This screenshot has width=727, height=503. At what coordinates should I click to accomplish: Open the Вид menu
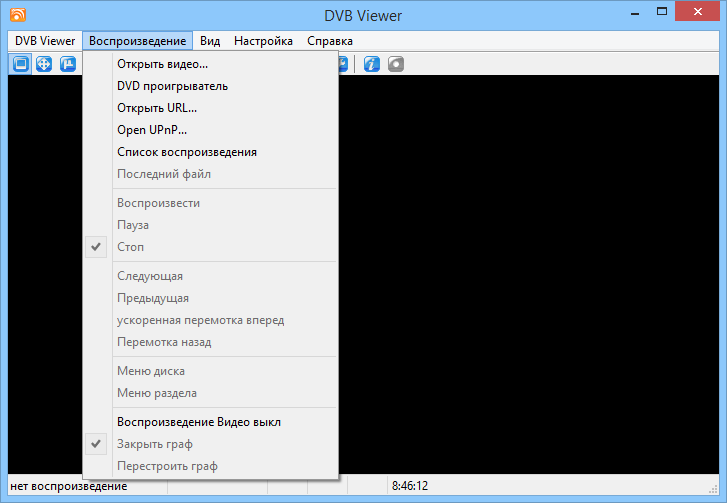[x=210, y=41]
